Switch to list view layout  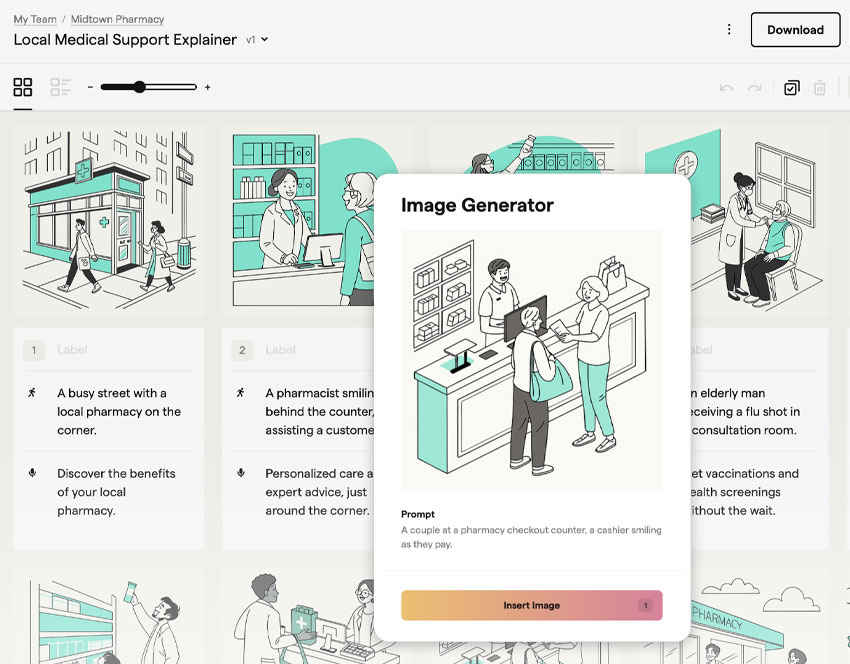point(59,87)
